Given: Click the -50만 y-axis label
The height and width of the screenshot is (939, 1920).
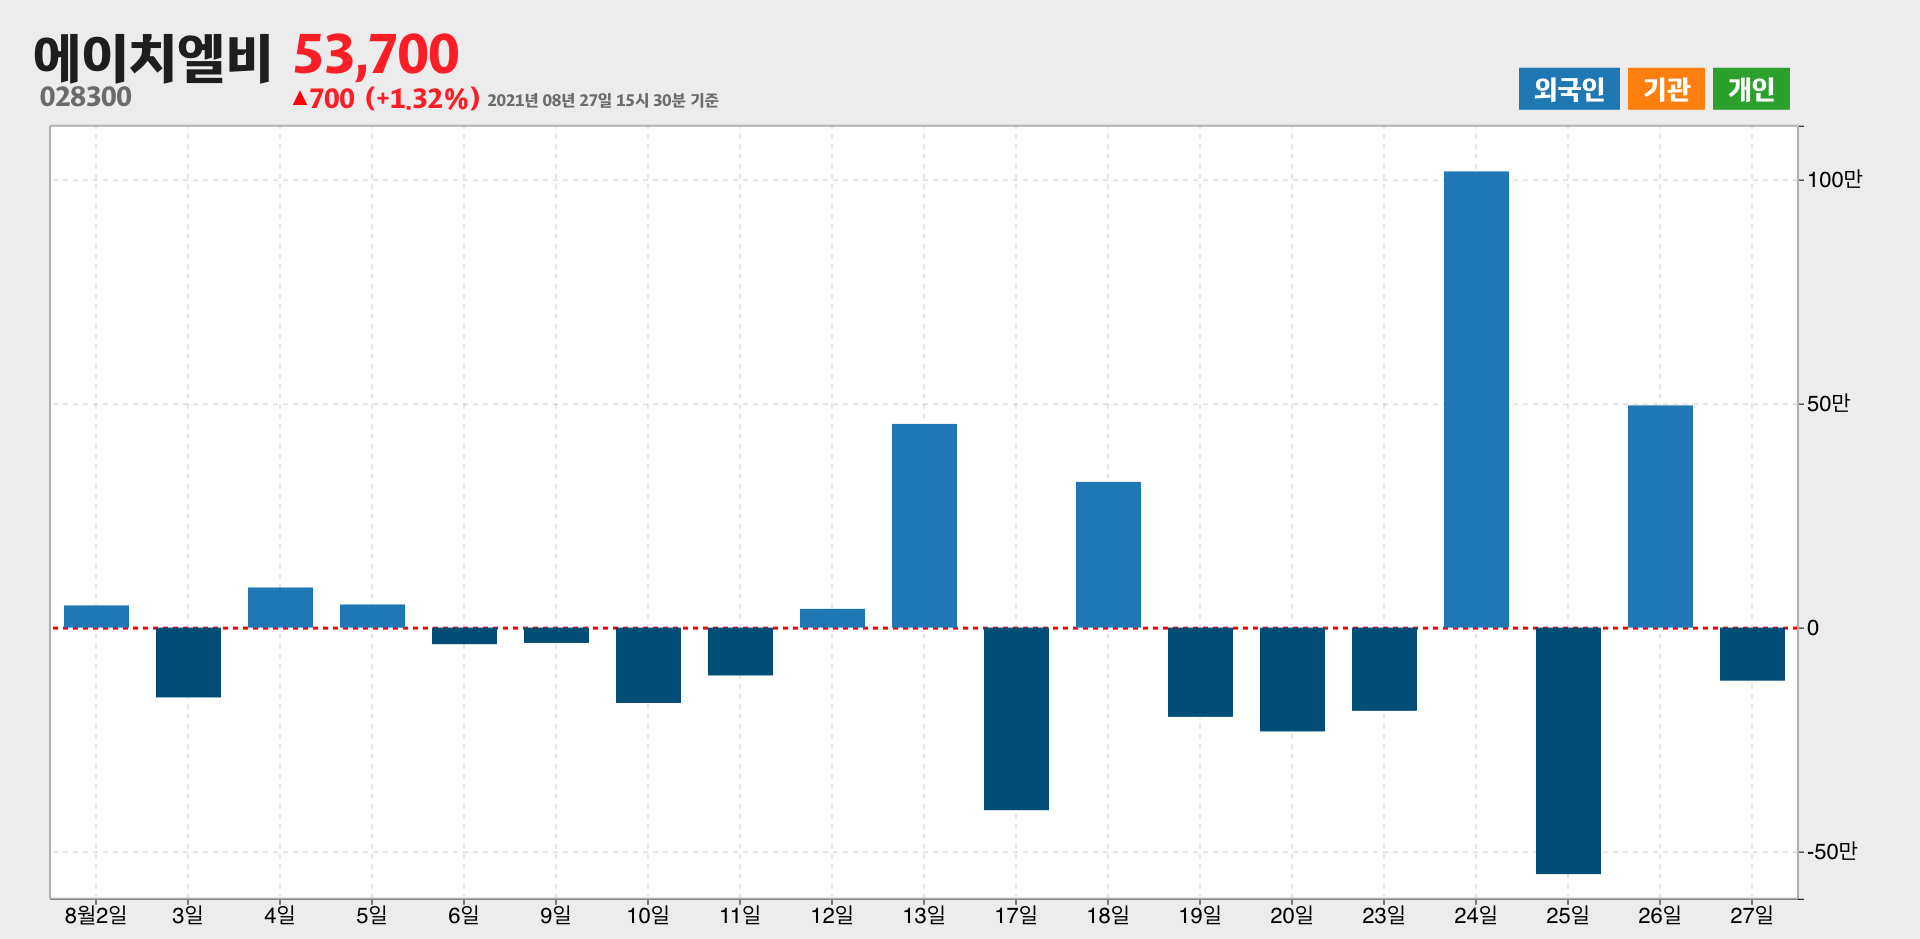Looking at the screenshot, I should pos(1831,852).
